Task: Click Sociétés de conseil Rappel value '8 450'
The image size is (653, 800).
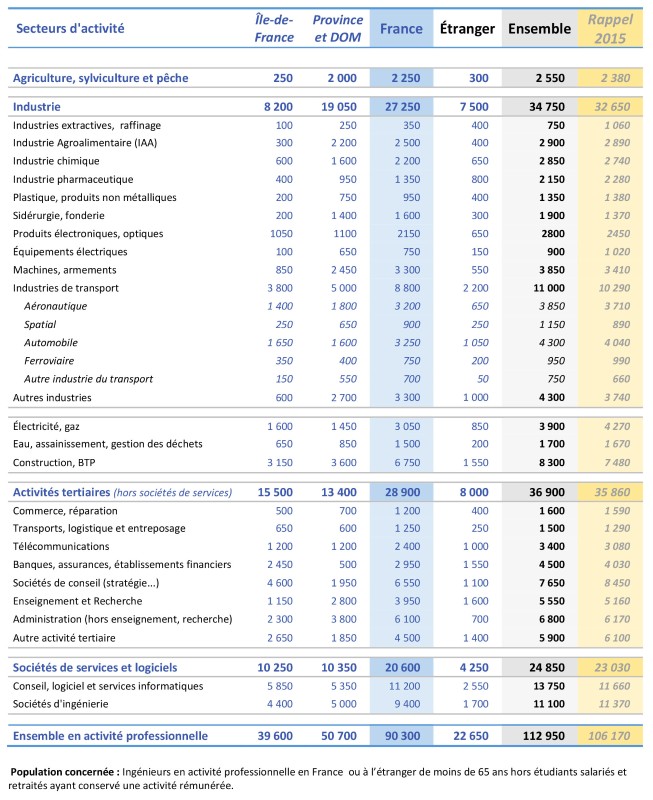Action: [x=617, y=583]
